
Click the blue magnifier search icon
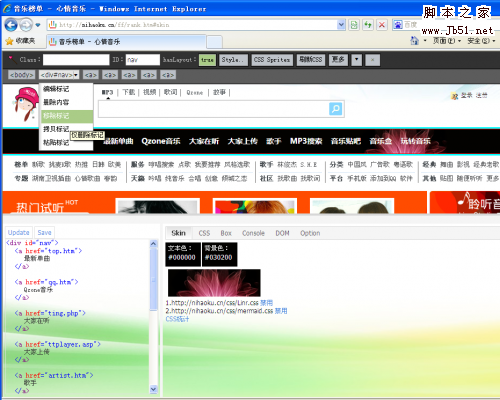[336, 109]
